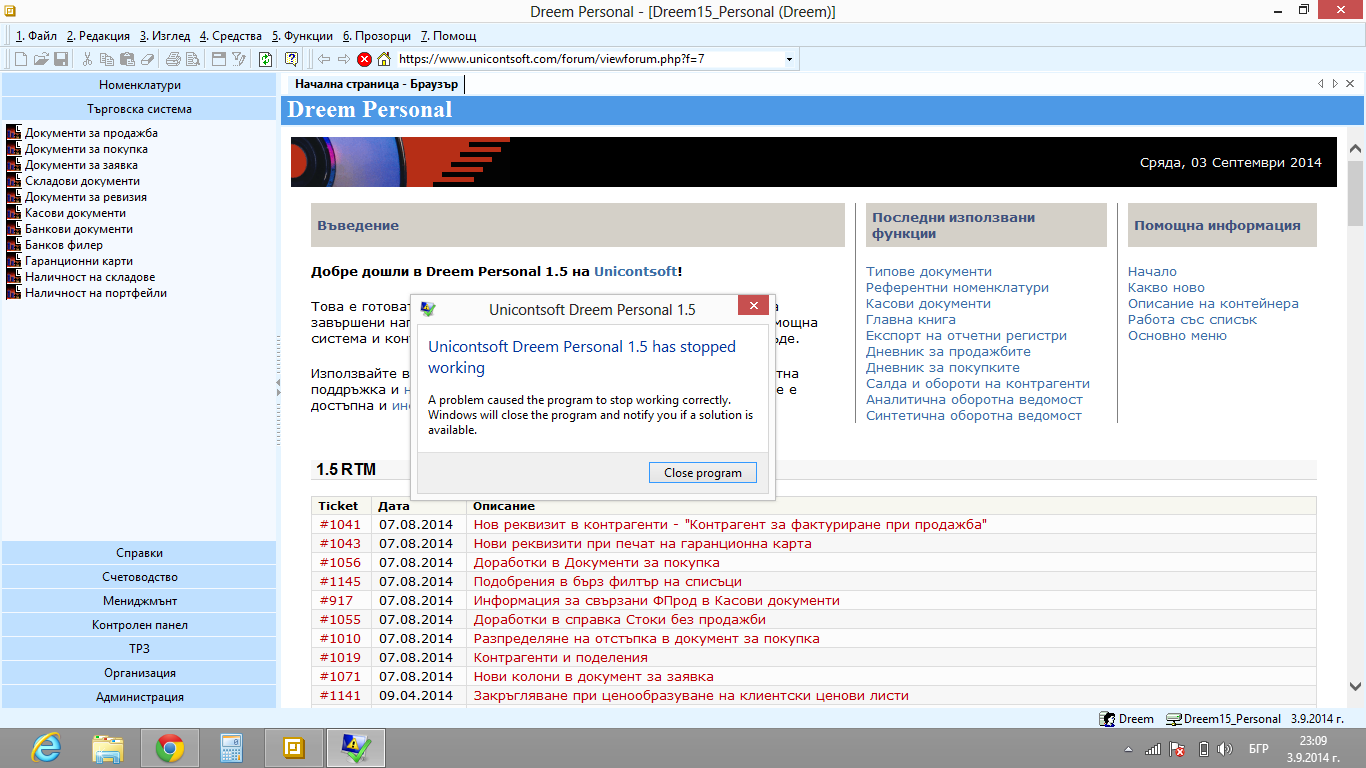The width and height of the screenshot is (1366, 768).
Task: Expand the Администрация panel
Action: [x=139, y=697]
